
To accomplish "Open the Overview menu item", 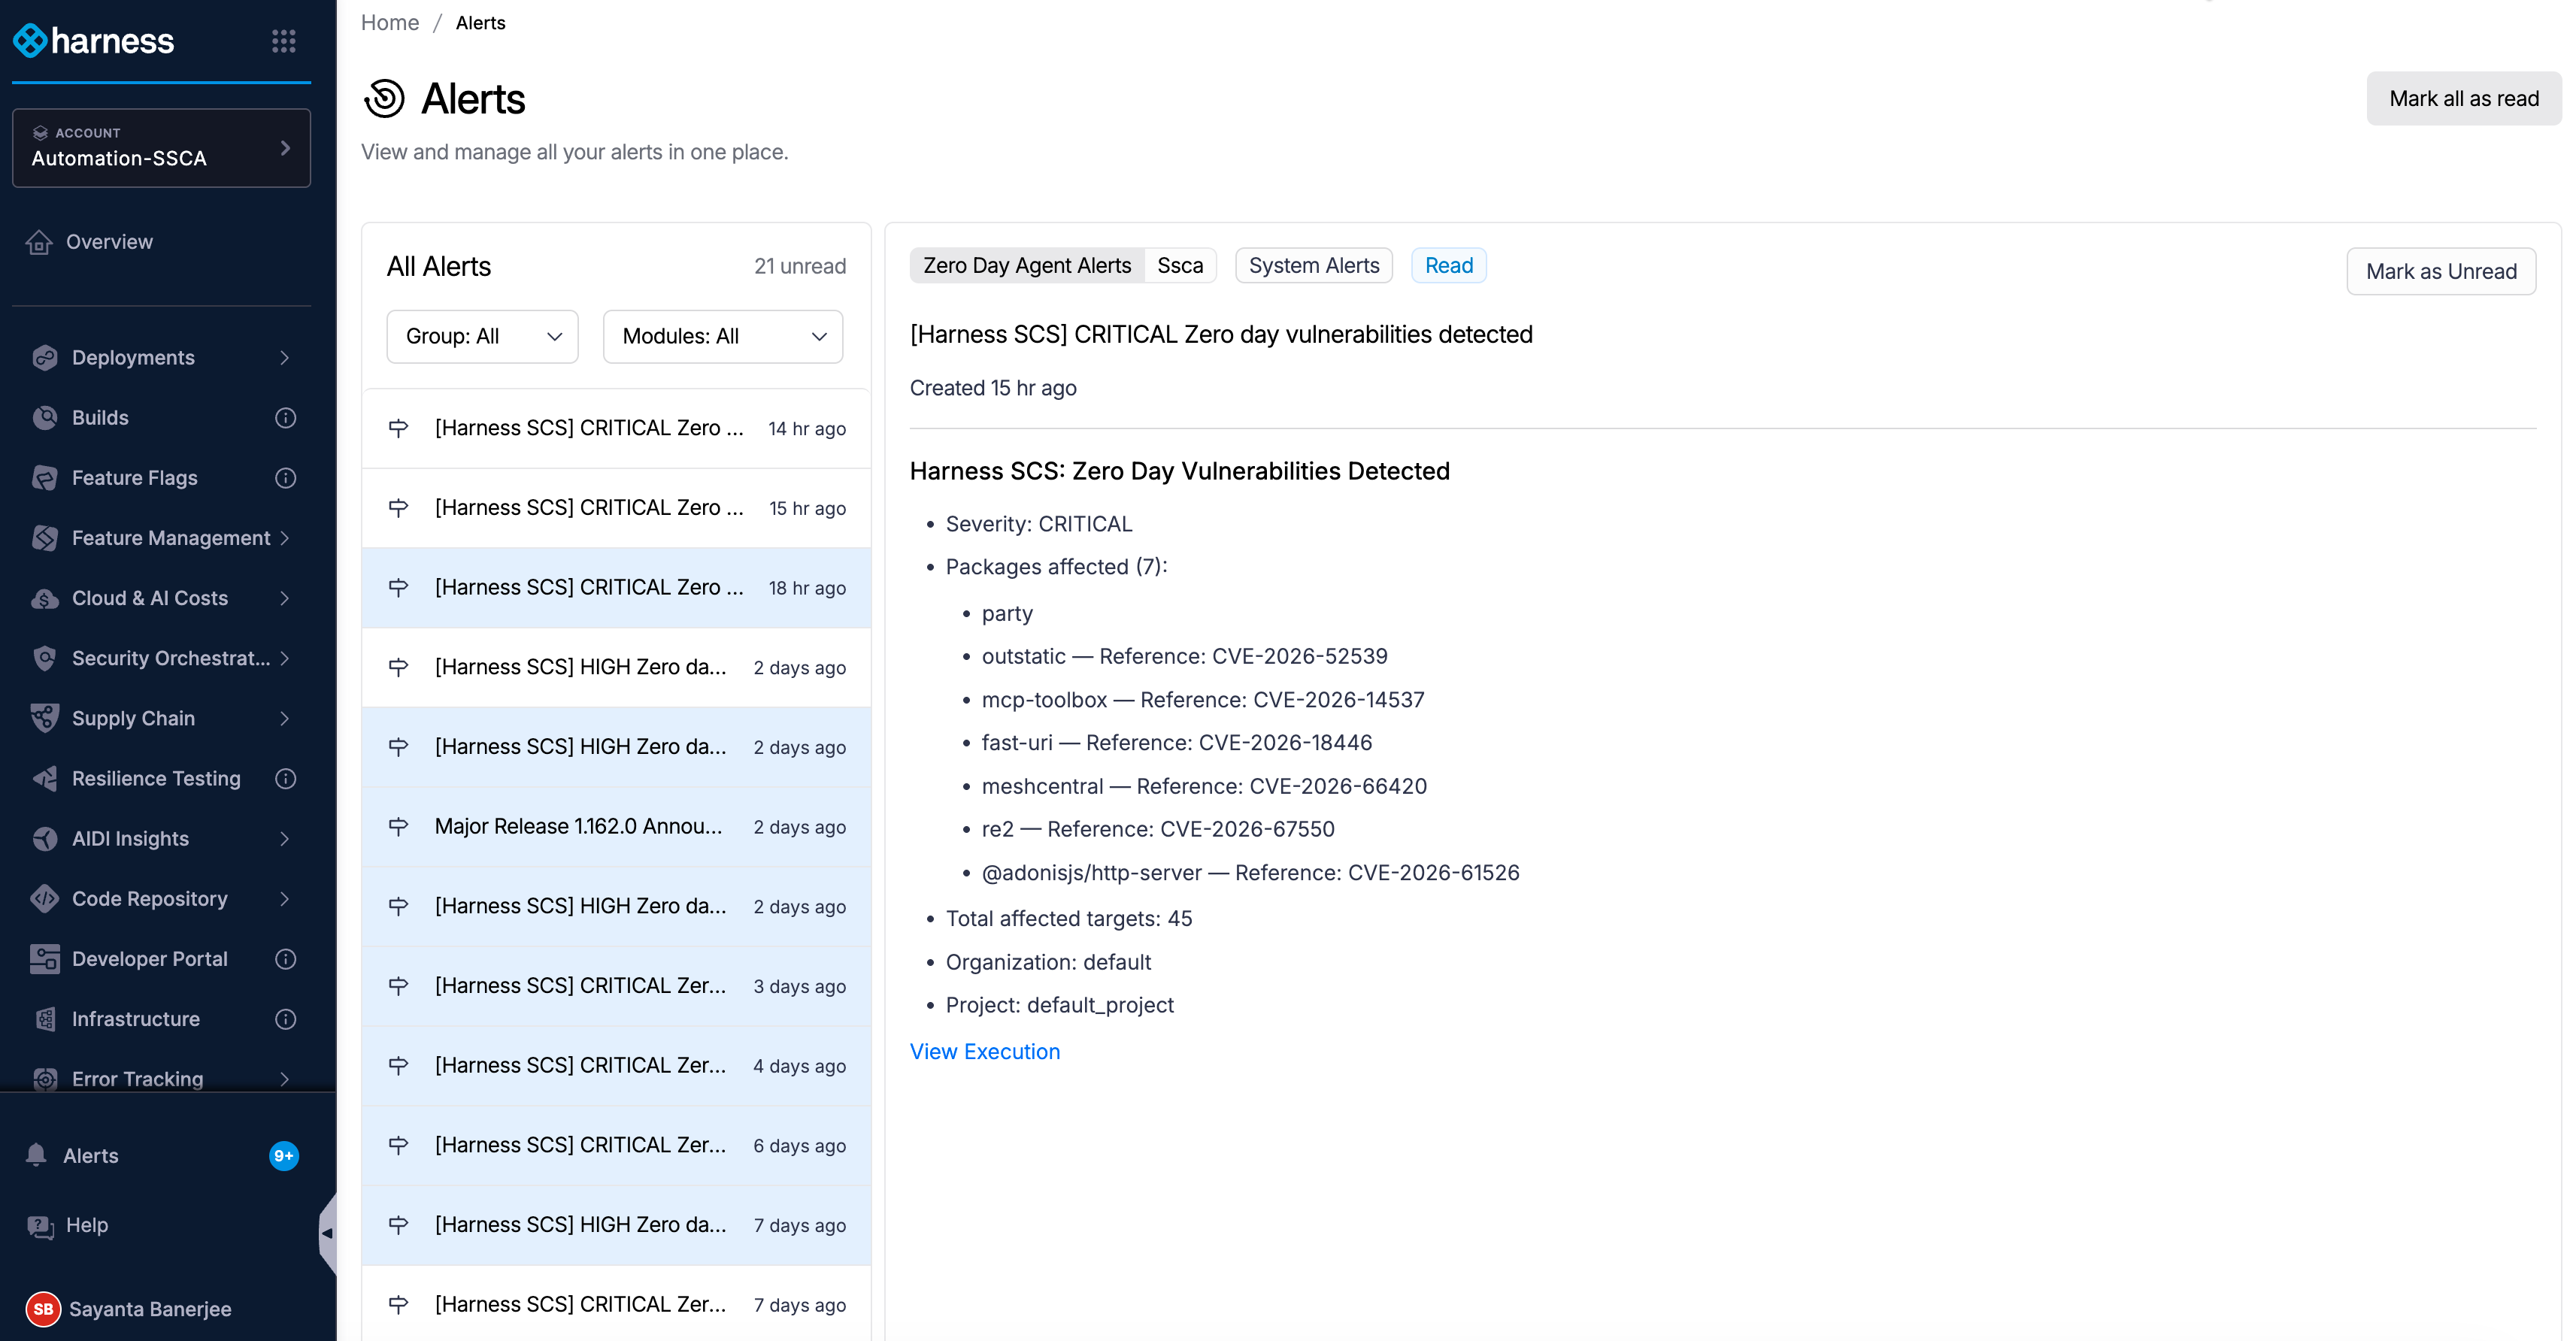I will tap(161, 242).
